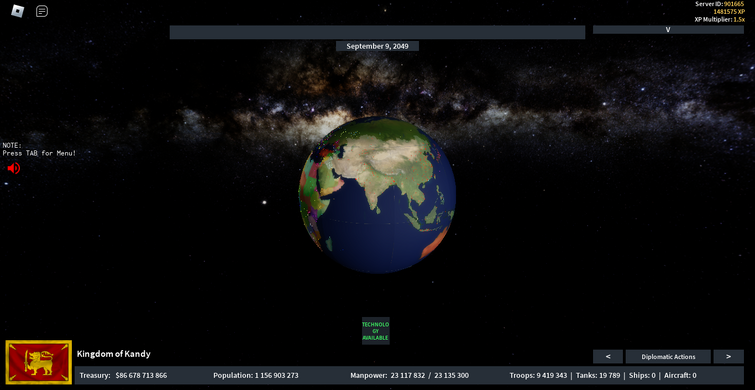Click the Troops count
This screenshot has height=390, width=755.
(538, 376)
